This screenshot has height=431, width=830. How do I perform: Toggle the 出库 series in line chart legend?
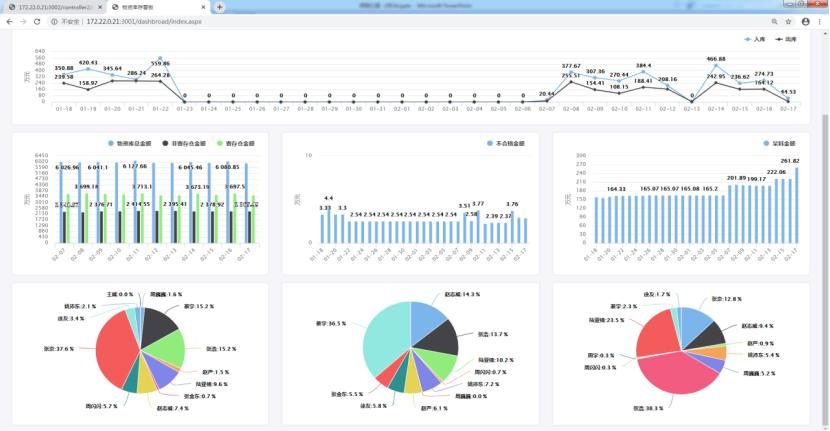(x=785, y=39)
